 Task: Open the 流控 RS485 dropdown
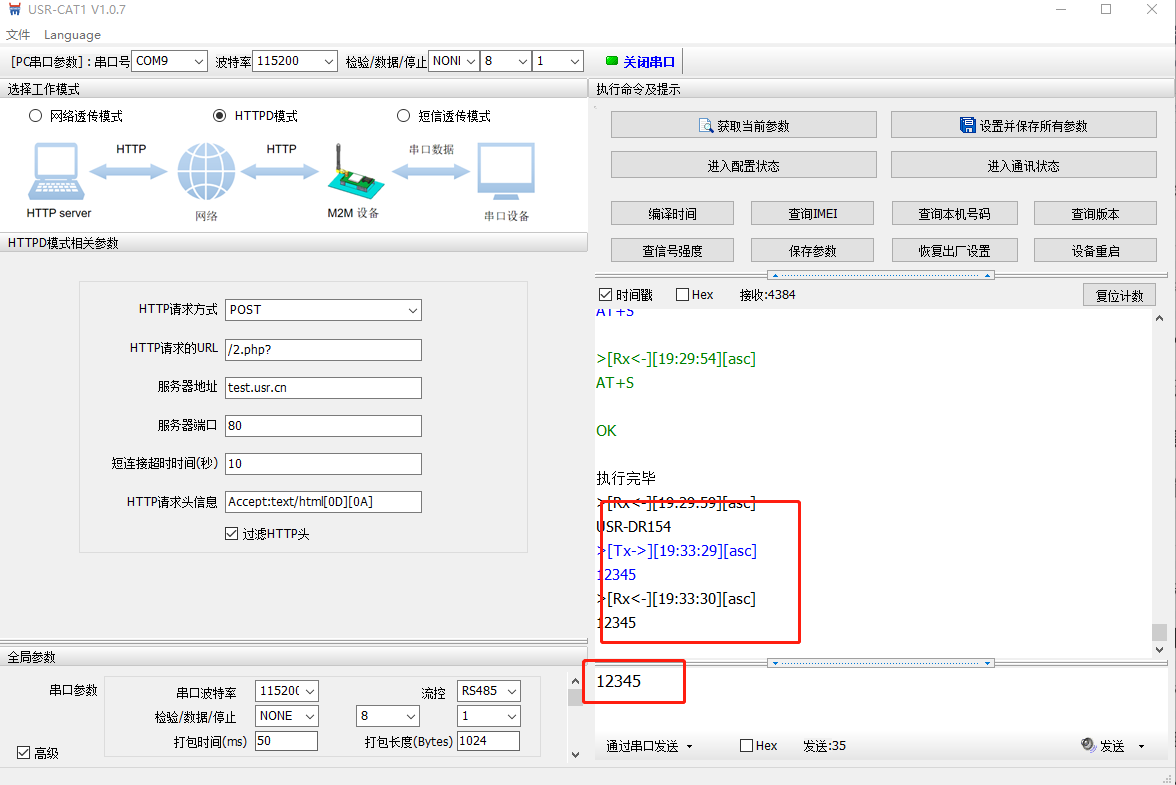tap(488, 691)
